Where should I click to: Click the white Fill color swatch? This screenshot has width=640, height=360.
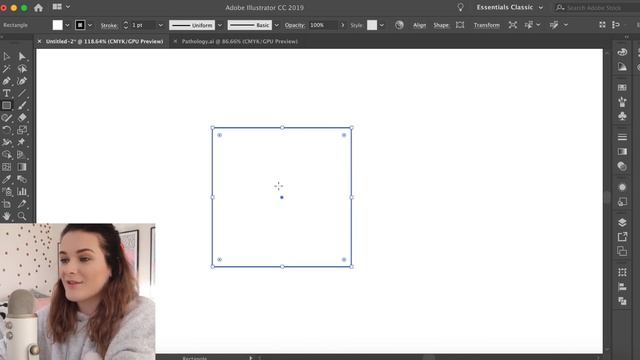(58, 25)
